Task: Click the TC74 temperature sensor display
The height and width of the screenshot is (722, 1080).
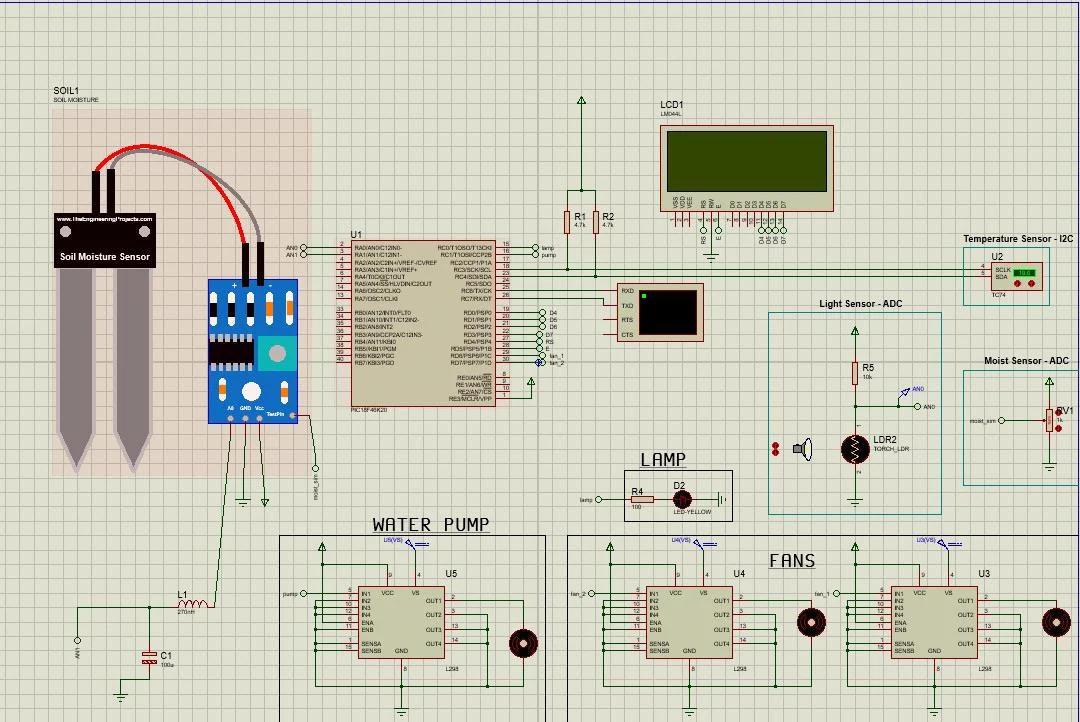Action: pos(1023,273)
